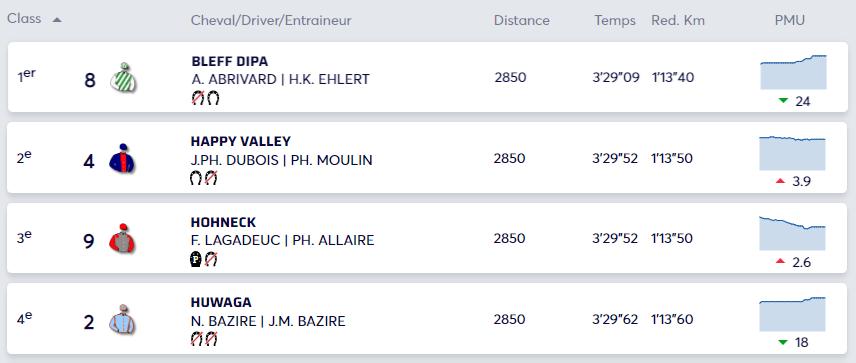Click the Distance column header

521,21
